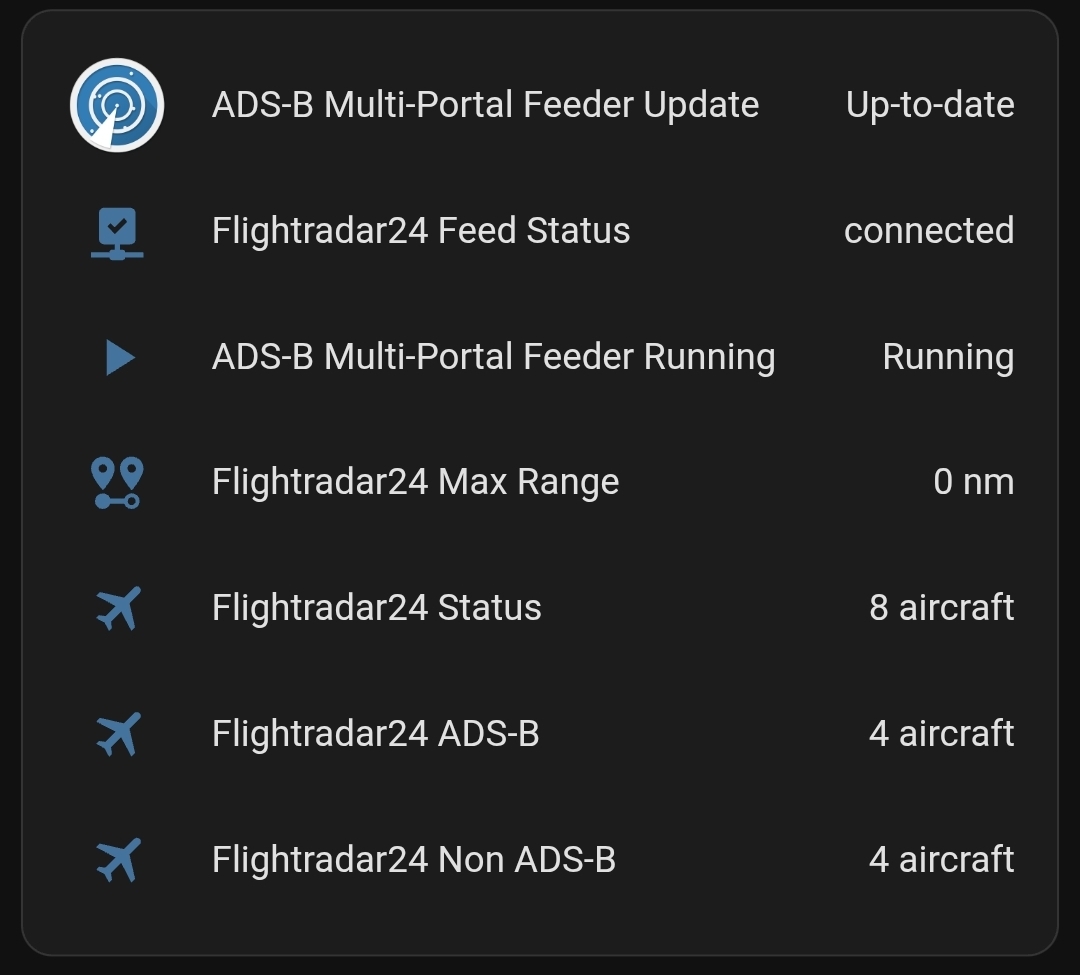Viewport: 1080px width, 975px height.
Task: Click the map markers icon for Flightradar24 Max Range
Action: (117, 481)
